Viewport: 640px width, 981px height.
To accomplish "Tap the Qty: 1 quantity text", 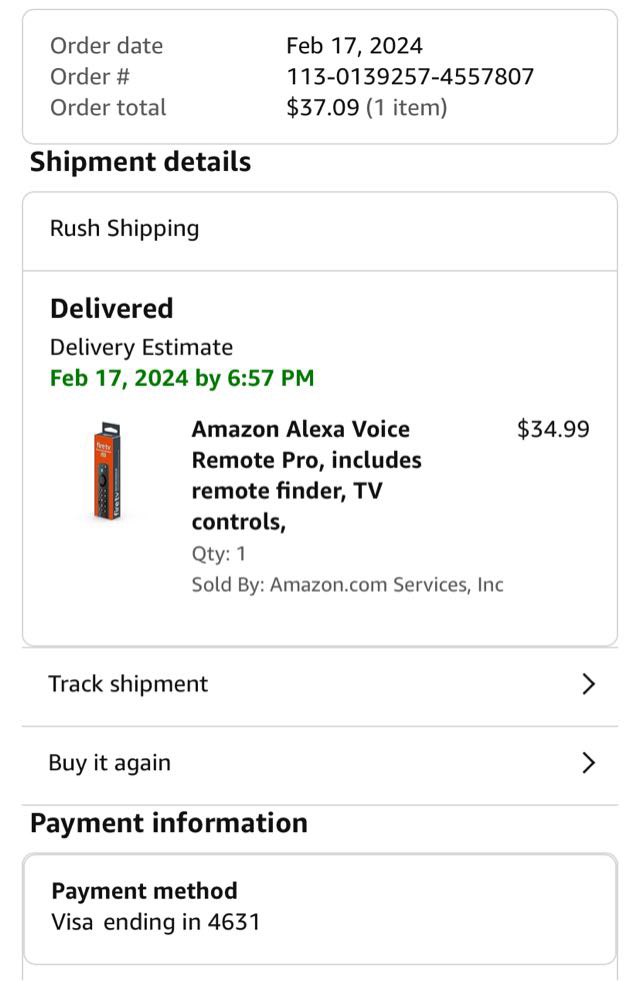I will [x=219, y=553].
